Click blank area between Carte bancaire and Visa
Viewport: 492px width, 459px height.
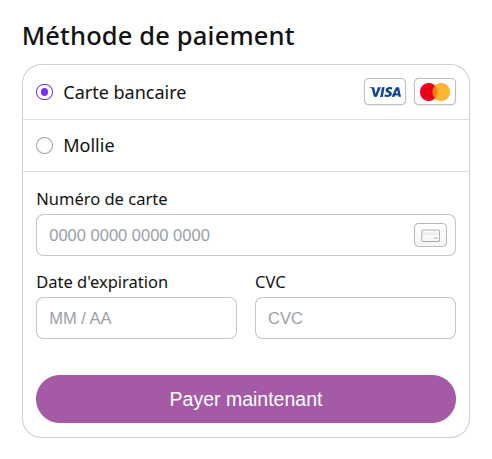[x=273, y=92]
